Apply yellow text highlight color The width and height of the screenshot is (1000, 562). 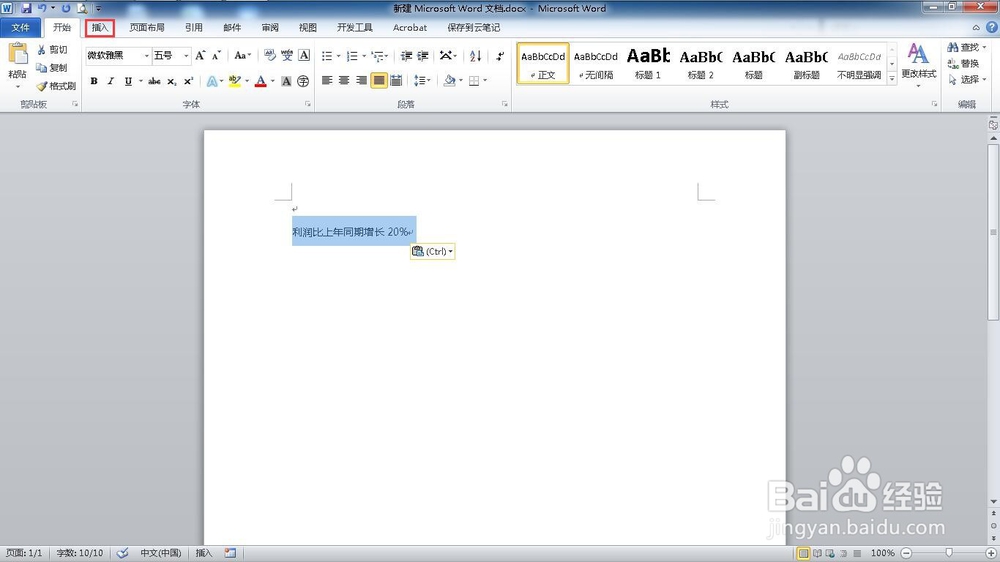235,81
